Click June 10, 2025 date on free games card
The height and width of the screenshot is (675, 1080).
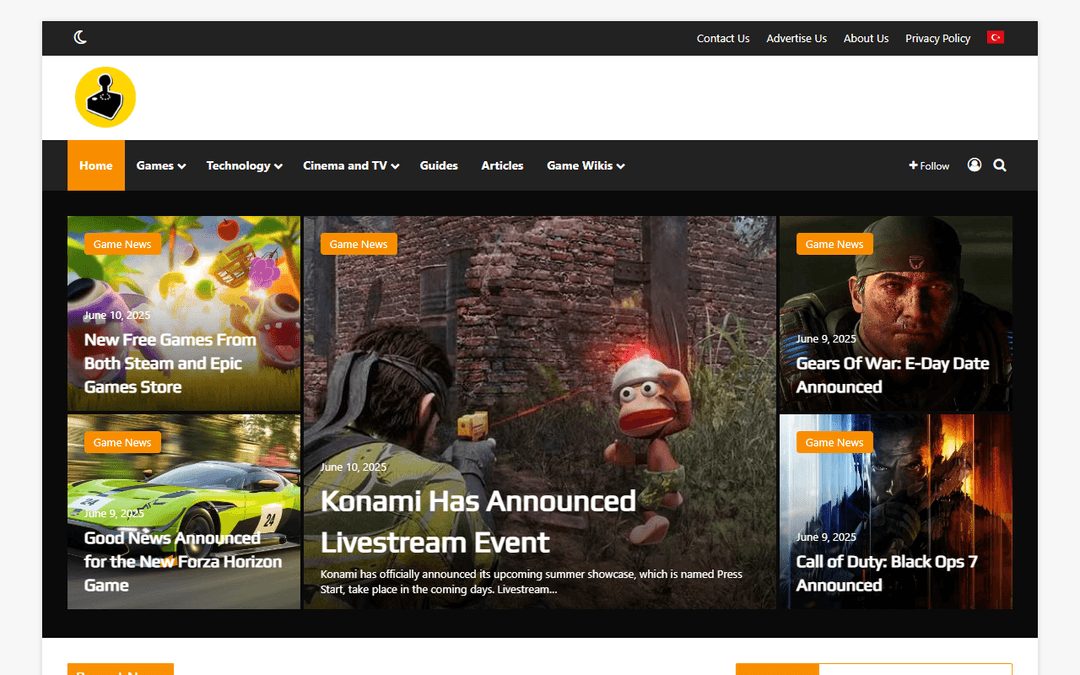click(x=117, y=315)
